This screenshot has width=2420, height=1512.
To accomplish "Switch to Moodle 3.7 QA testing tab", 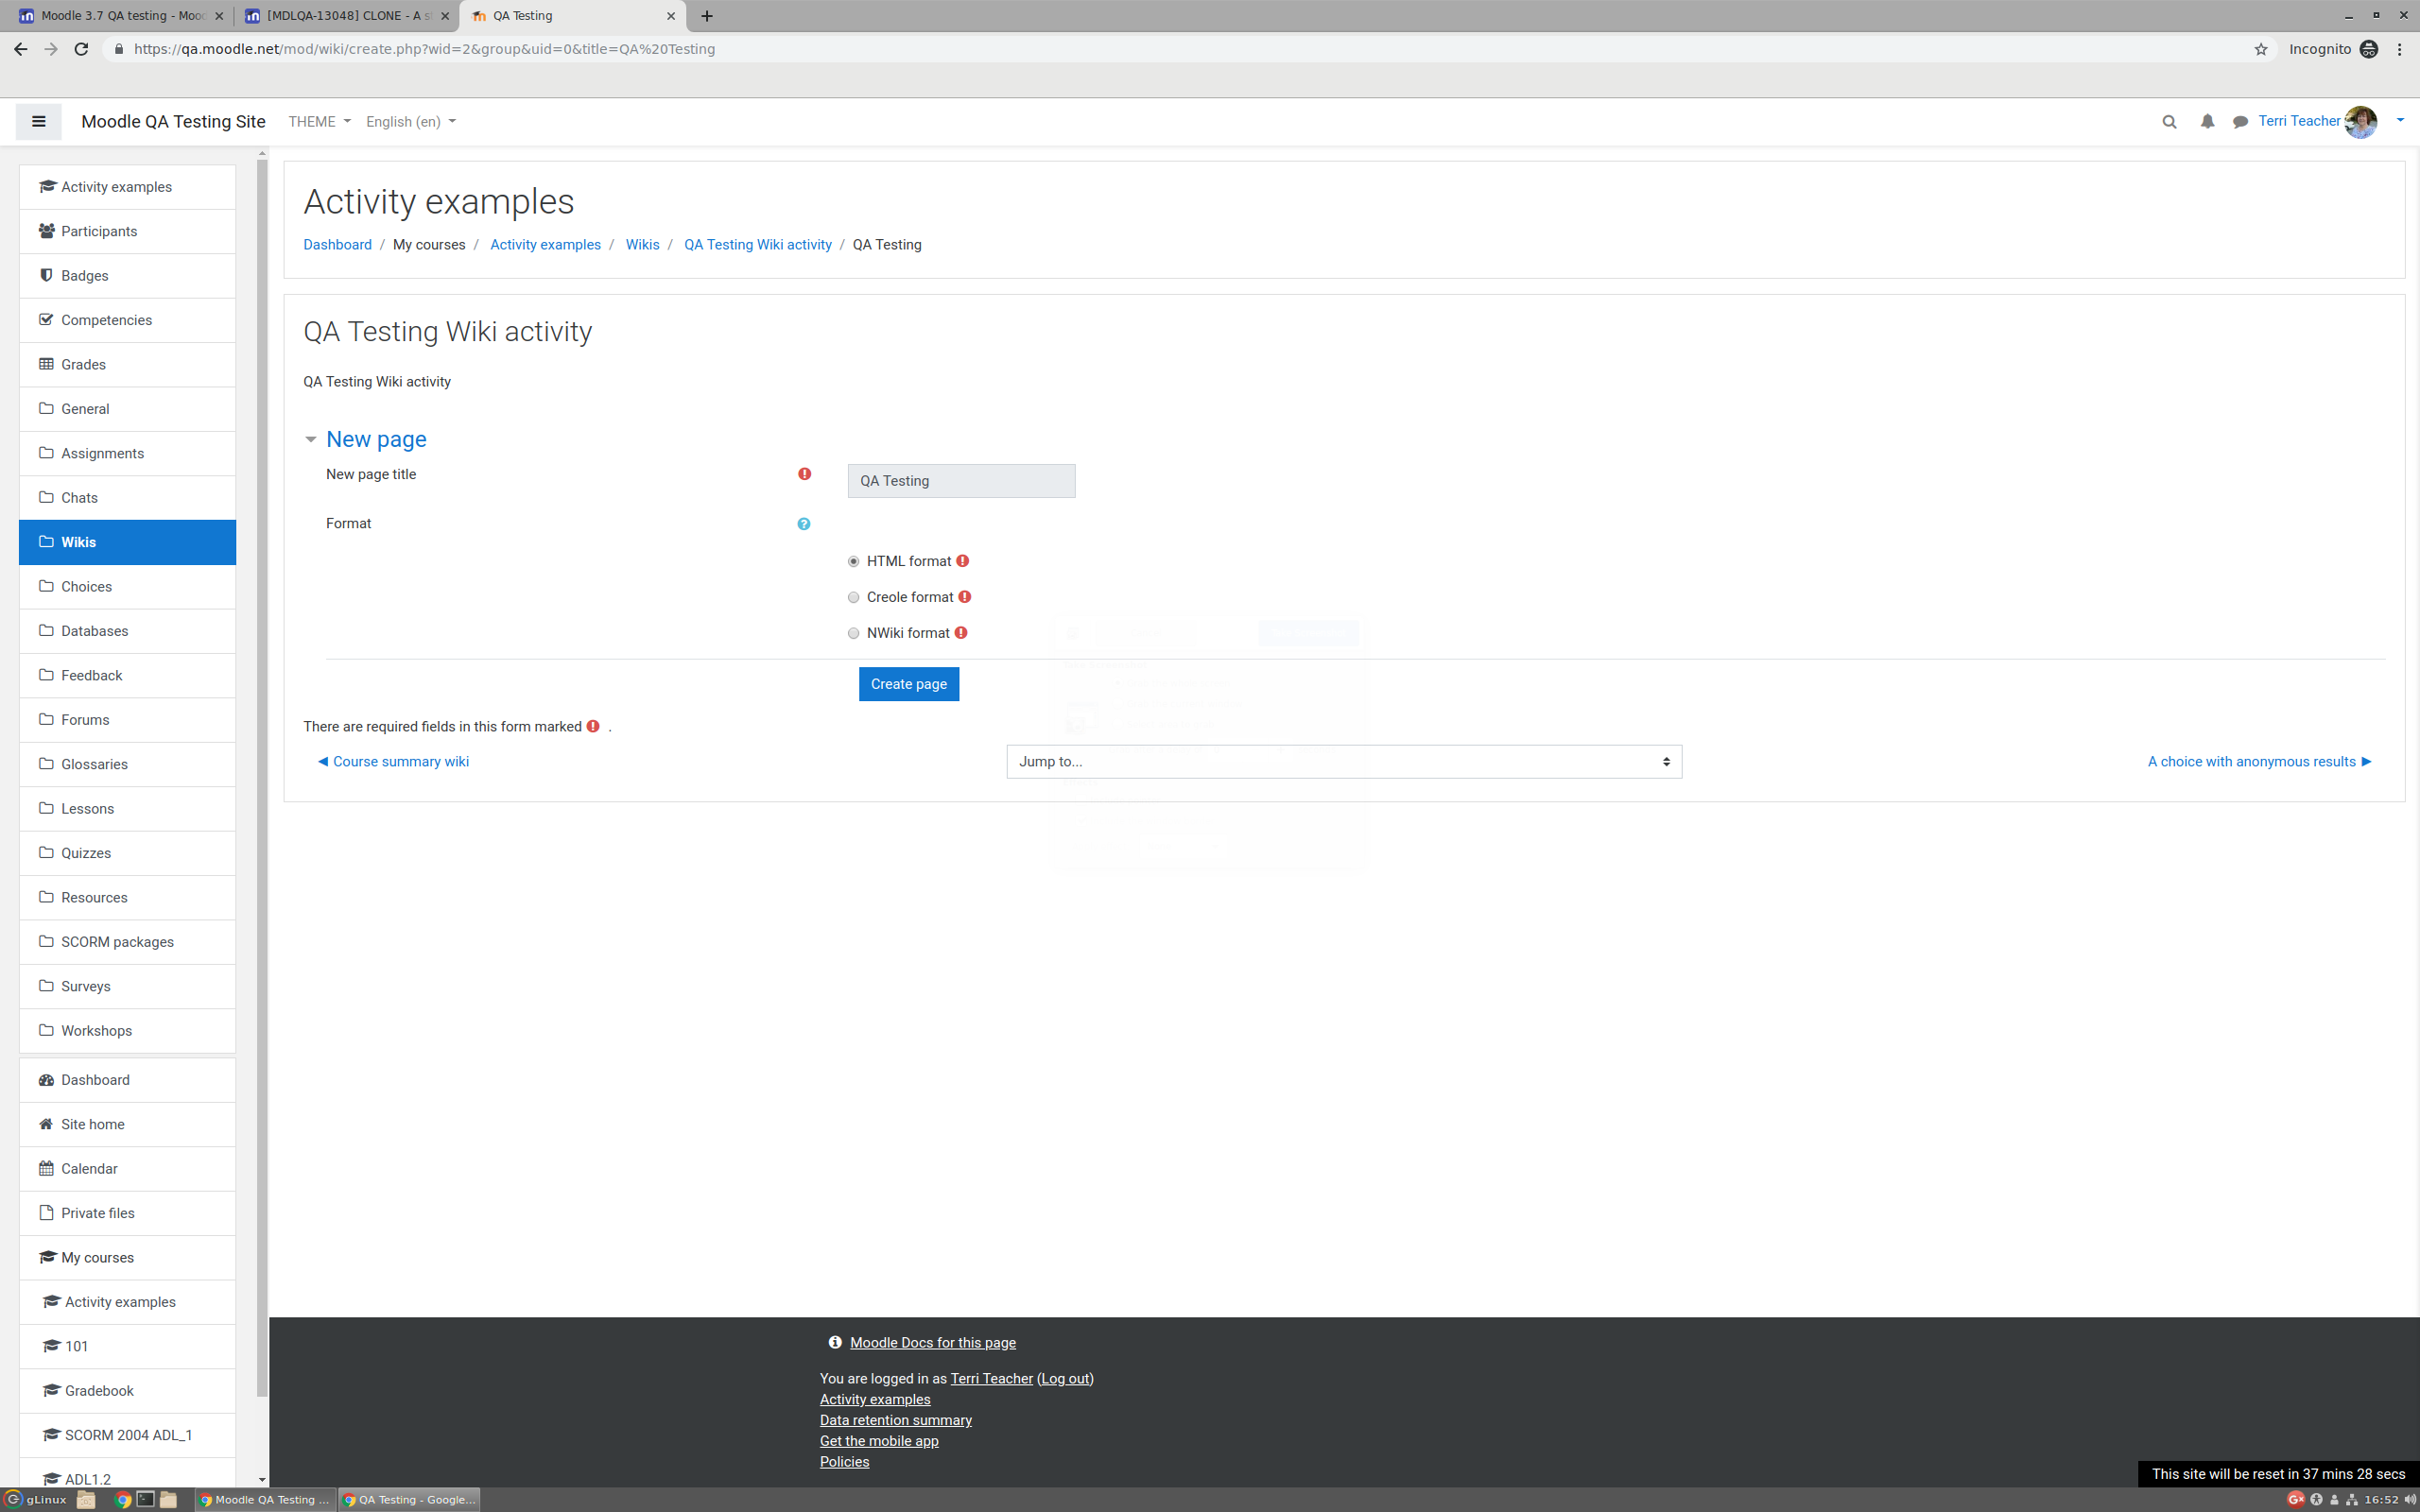I will [120, 16].
